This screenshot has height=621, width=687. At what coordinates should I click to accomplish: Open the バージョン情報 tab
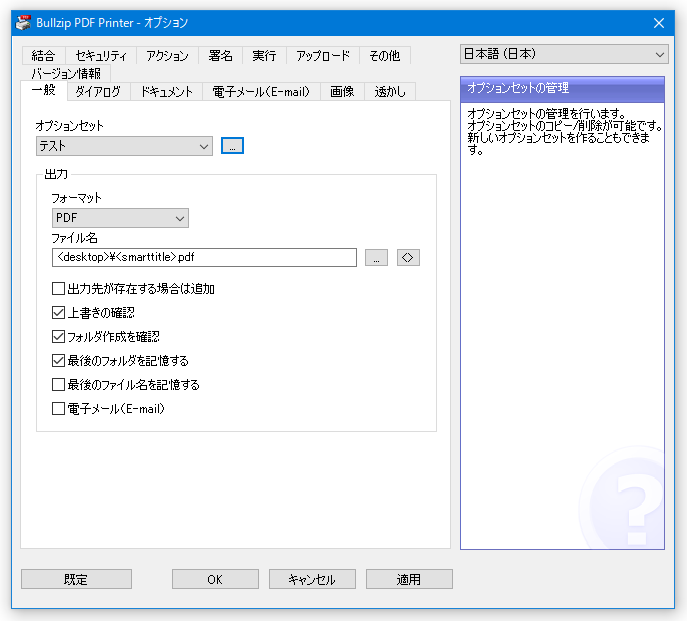pyautogui.click(x=66, y=73)
